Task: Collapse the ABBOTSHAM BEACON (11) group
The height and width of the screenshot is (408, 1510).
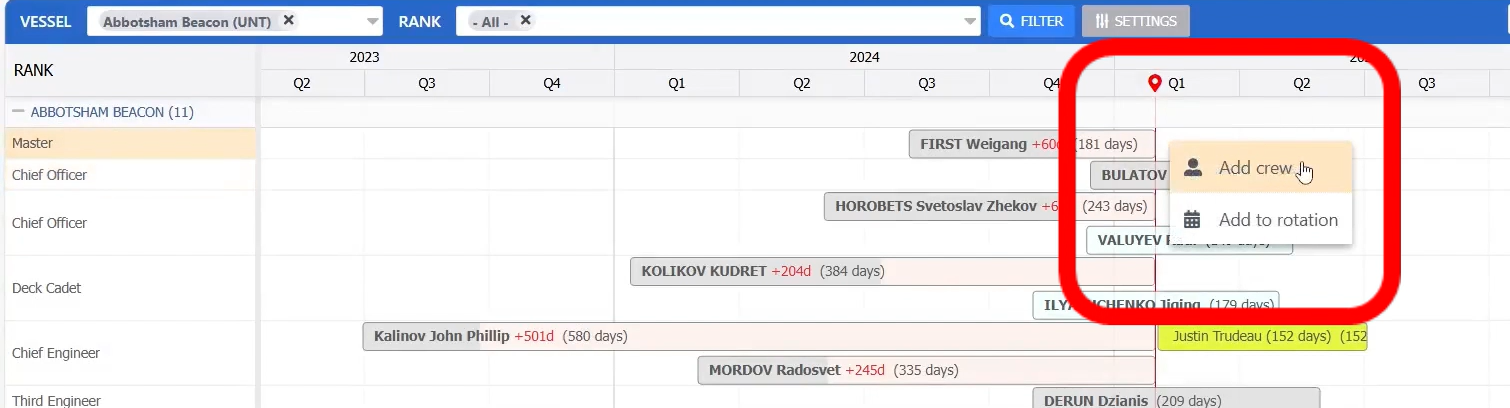Action: 18,112
